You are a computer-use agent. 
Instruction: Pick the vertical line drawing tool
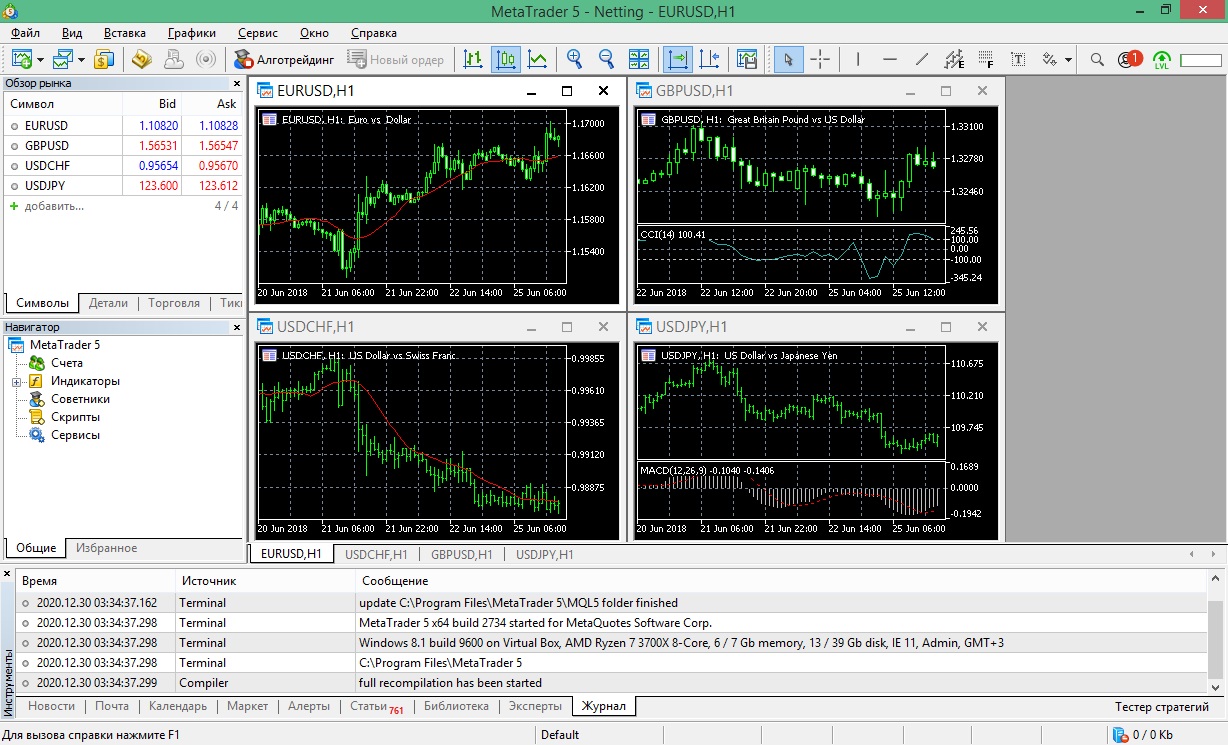pyautogui.click(x=857, y=59)
